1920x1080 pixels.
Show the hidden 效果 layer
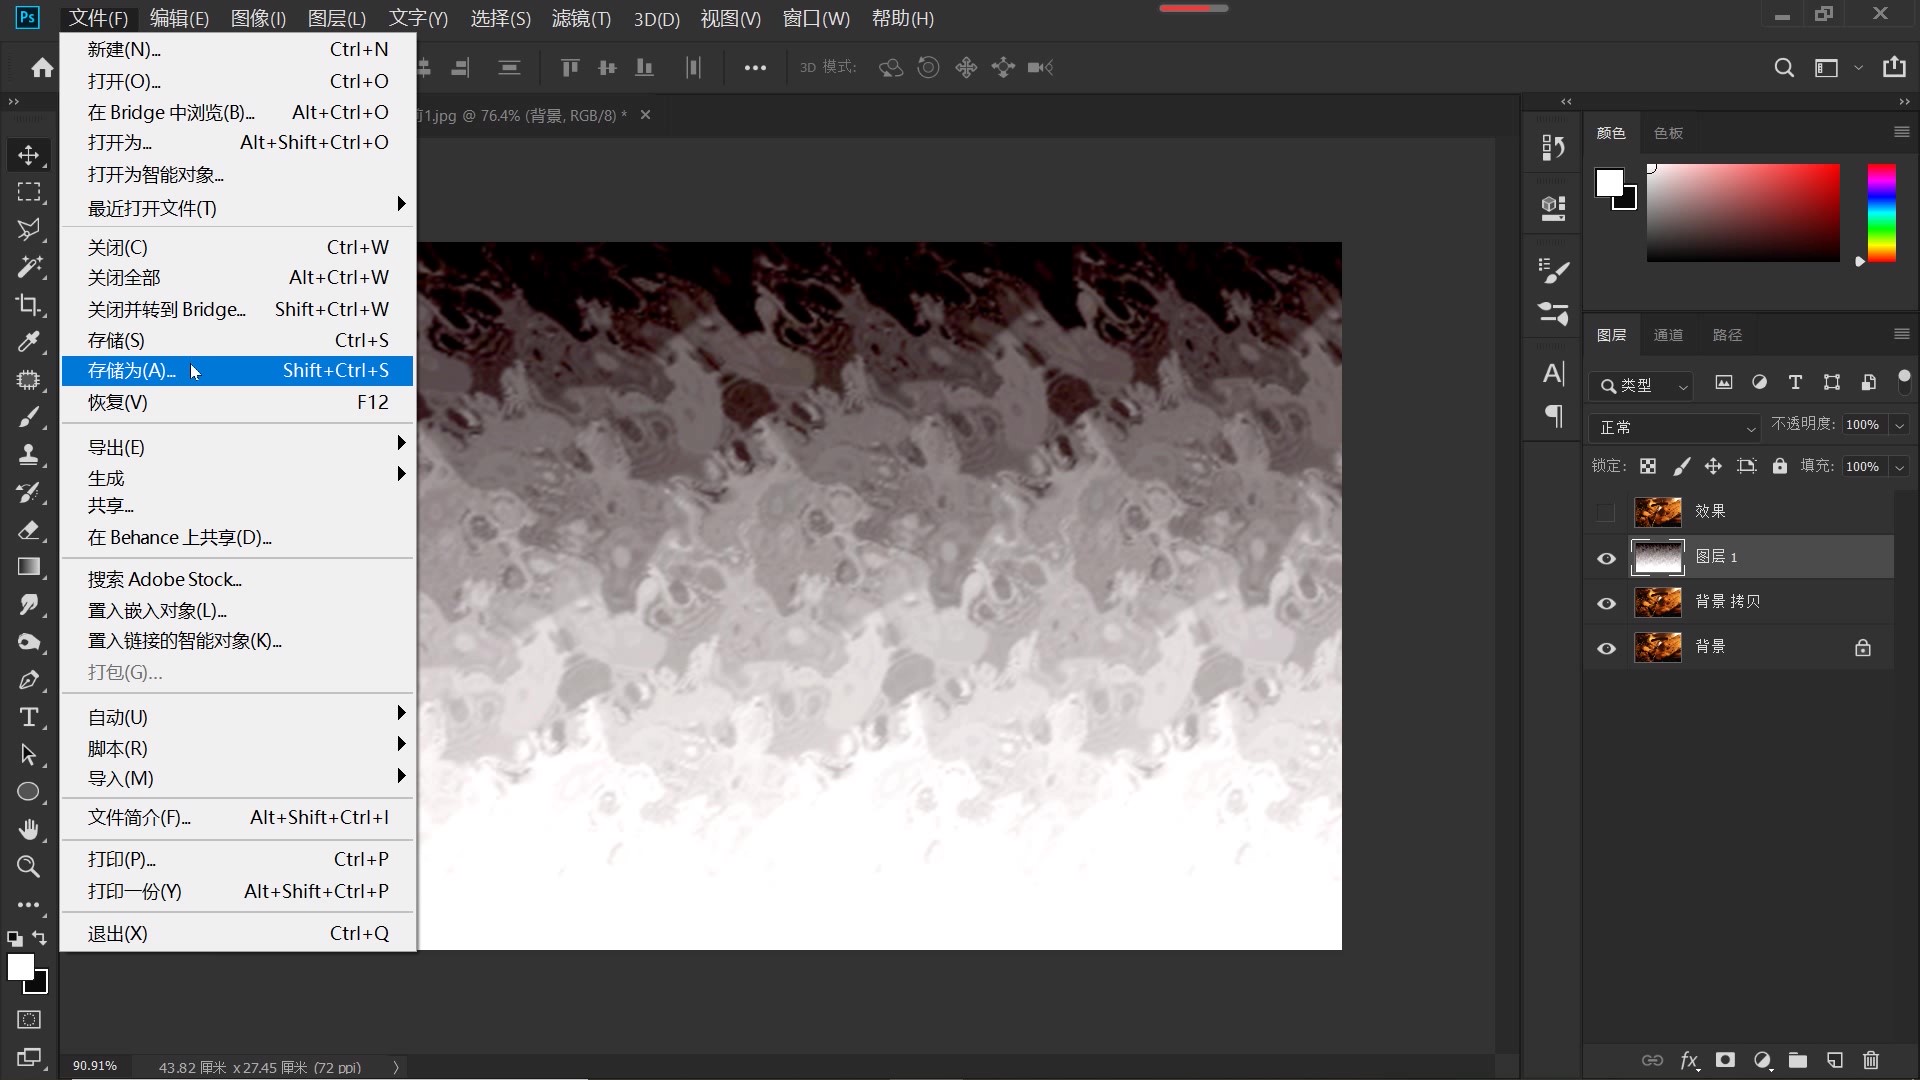[1606, 513]
